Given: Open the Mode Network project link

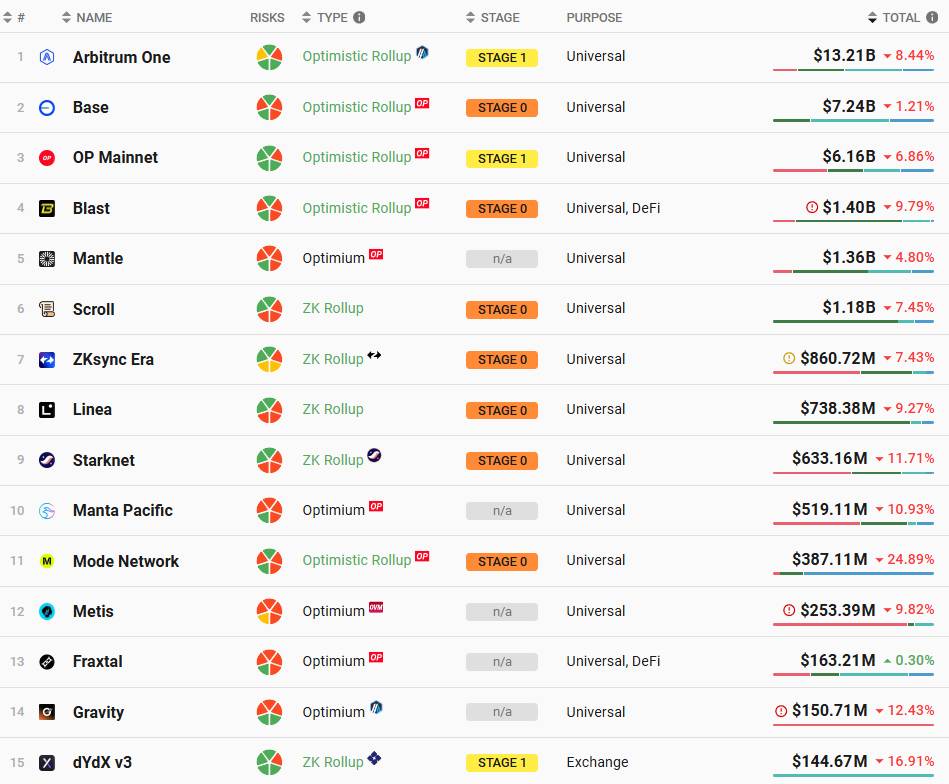Looking at the screenshot, I should [126, 561].
